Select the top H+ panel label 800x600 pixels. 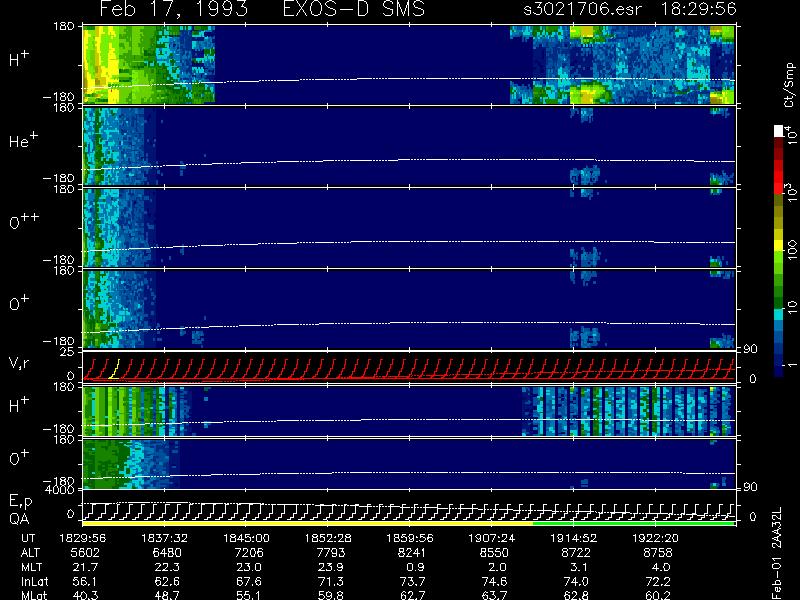tap(19, 59)
